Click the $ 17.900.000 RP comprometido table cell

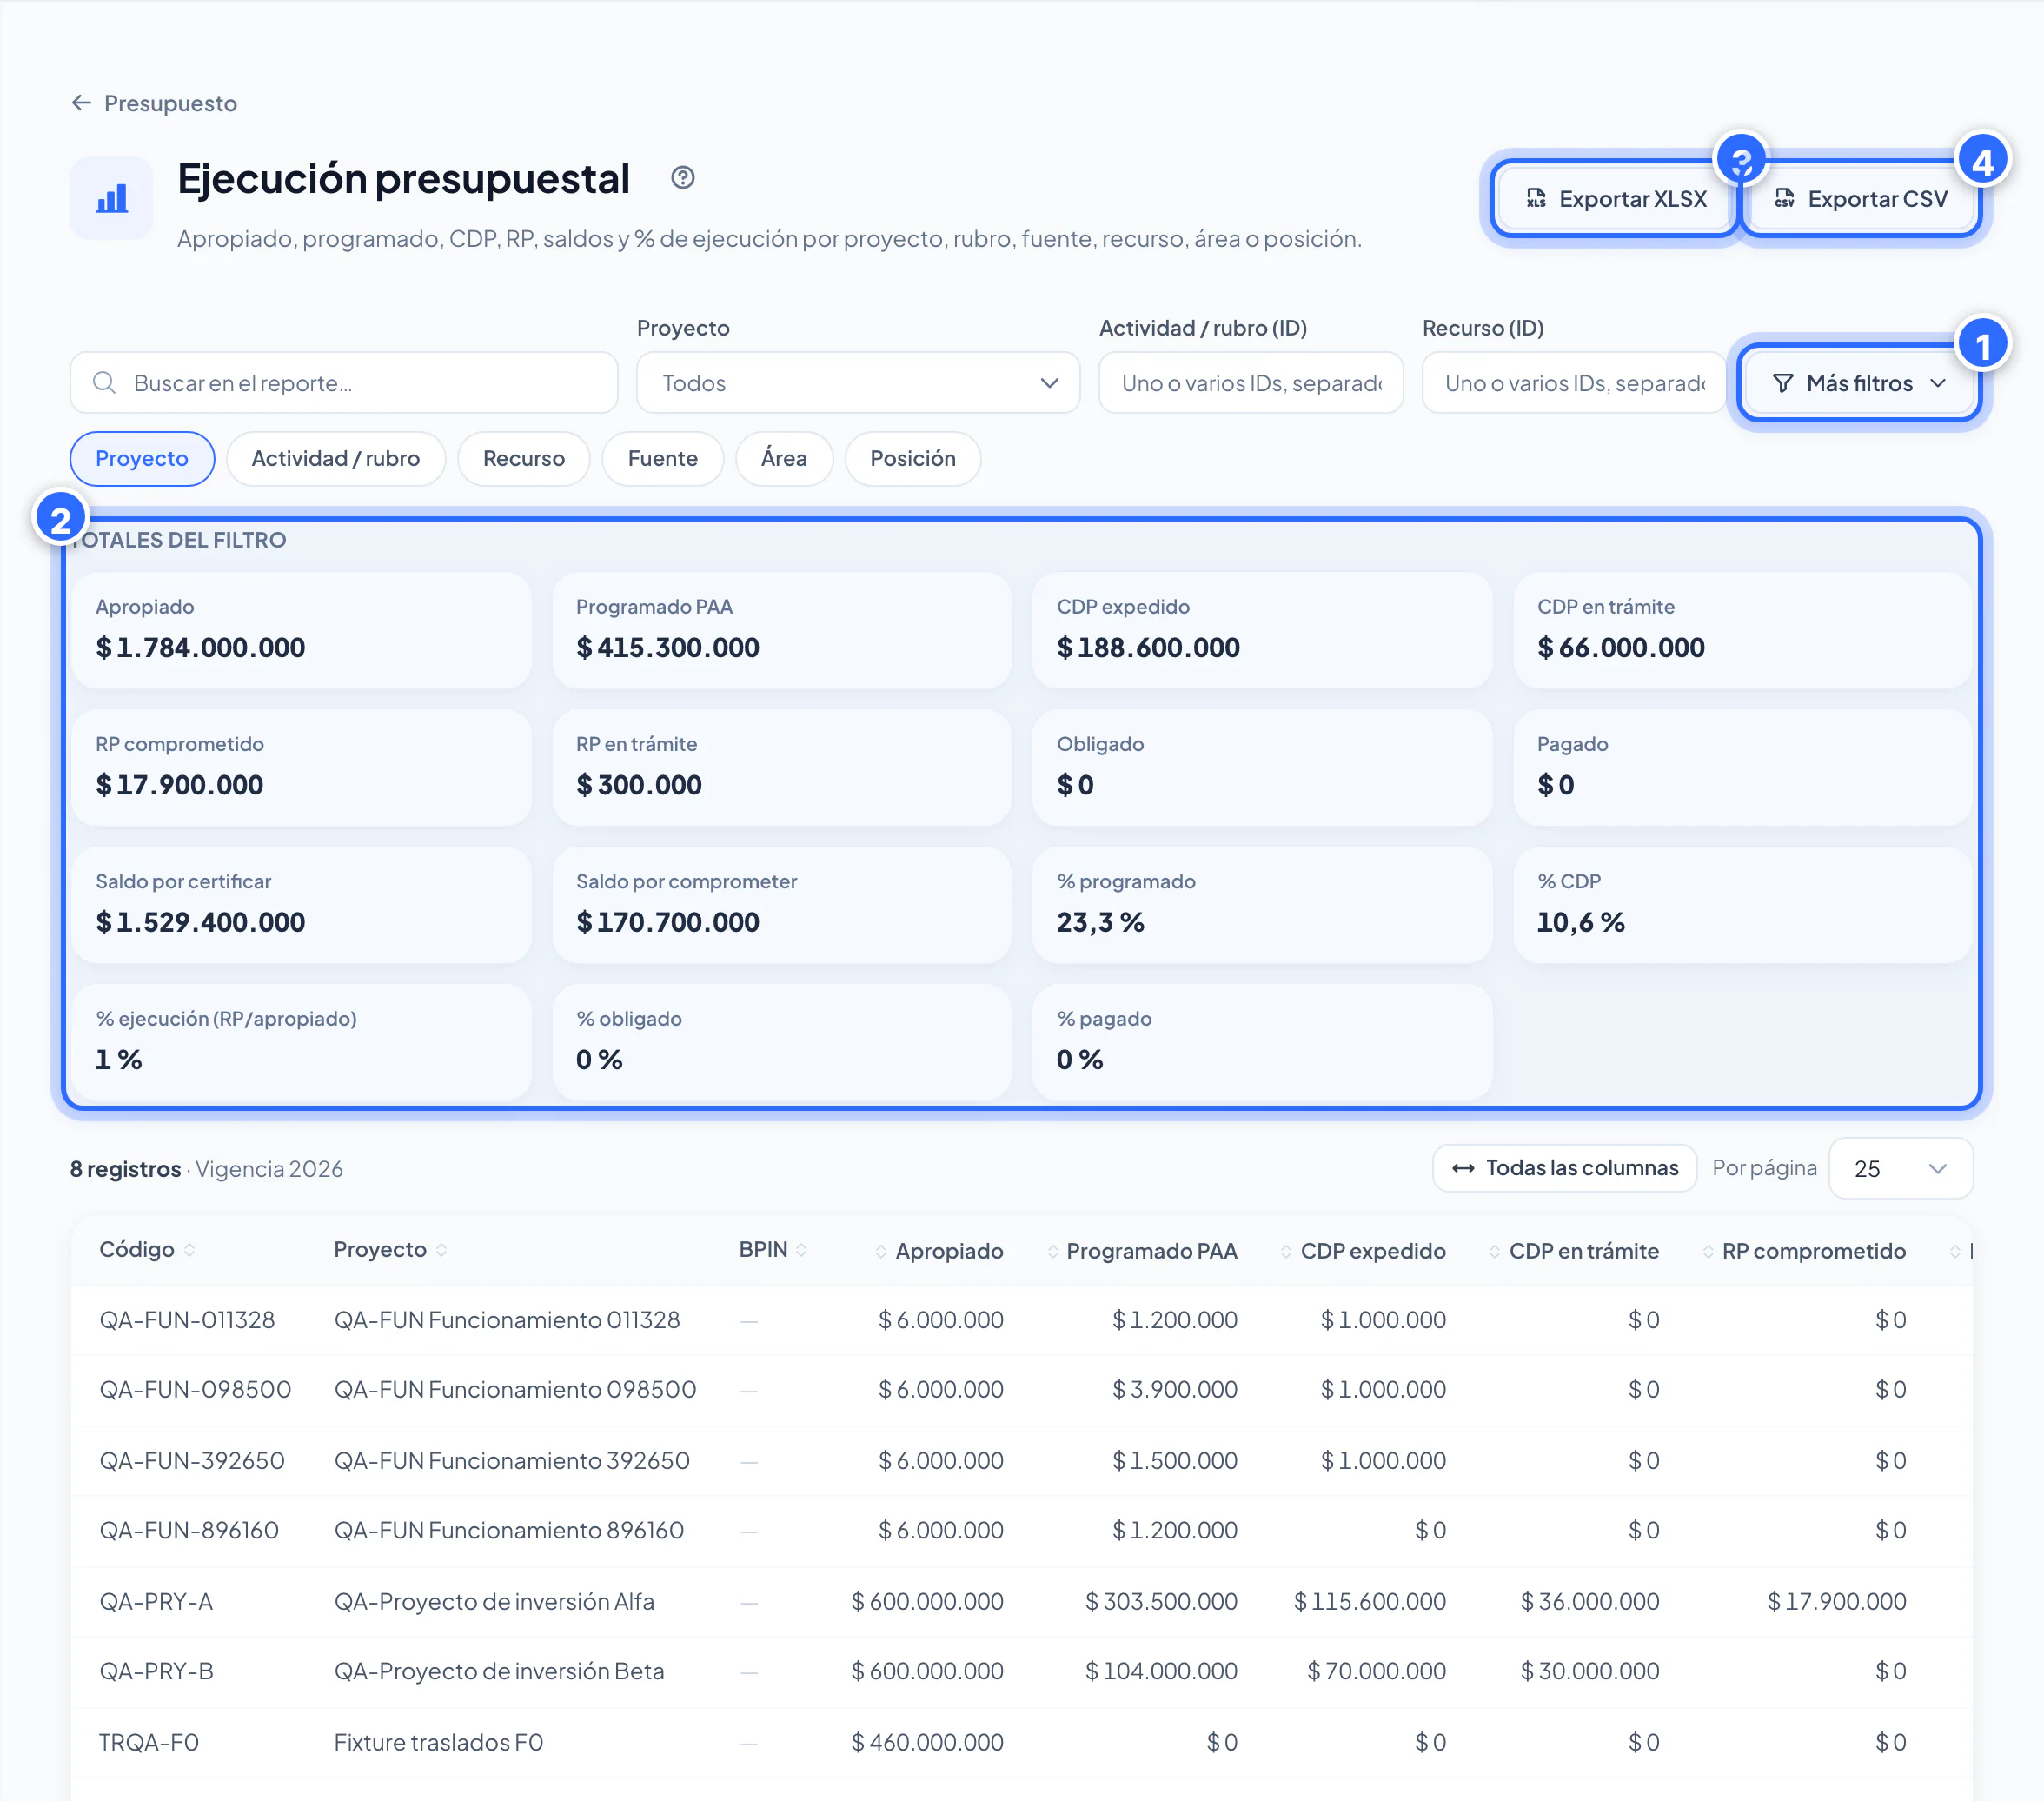[x=1836, y=1602]
